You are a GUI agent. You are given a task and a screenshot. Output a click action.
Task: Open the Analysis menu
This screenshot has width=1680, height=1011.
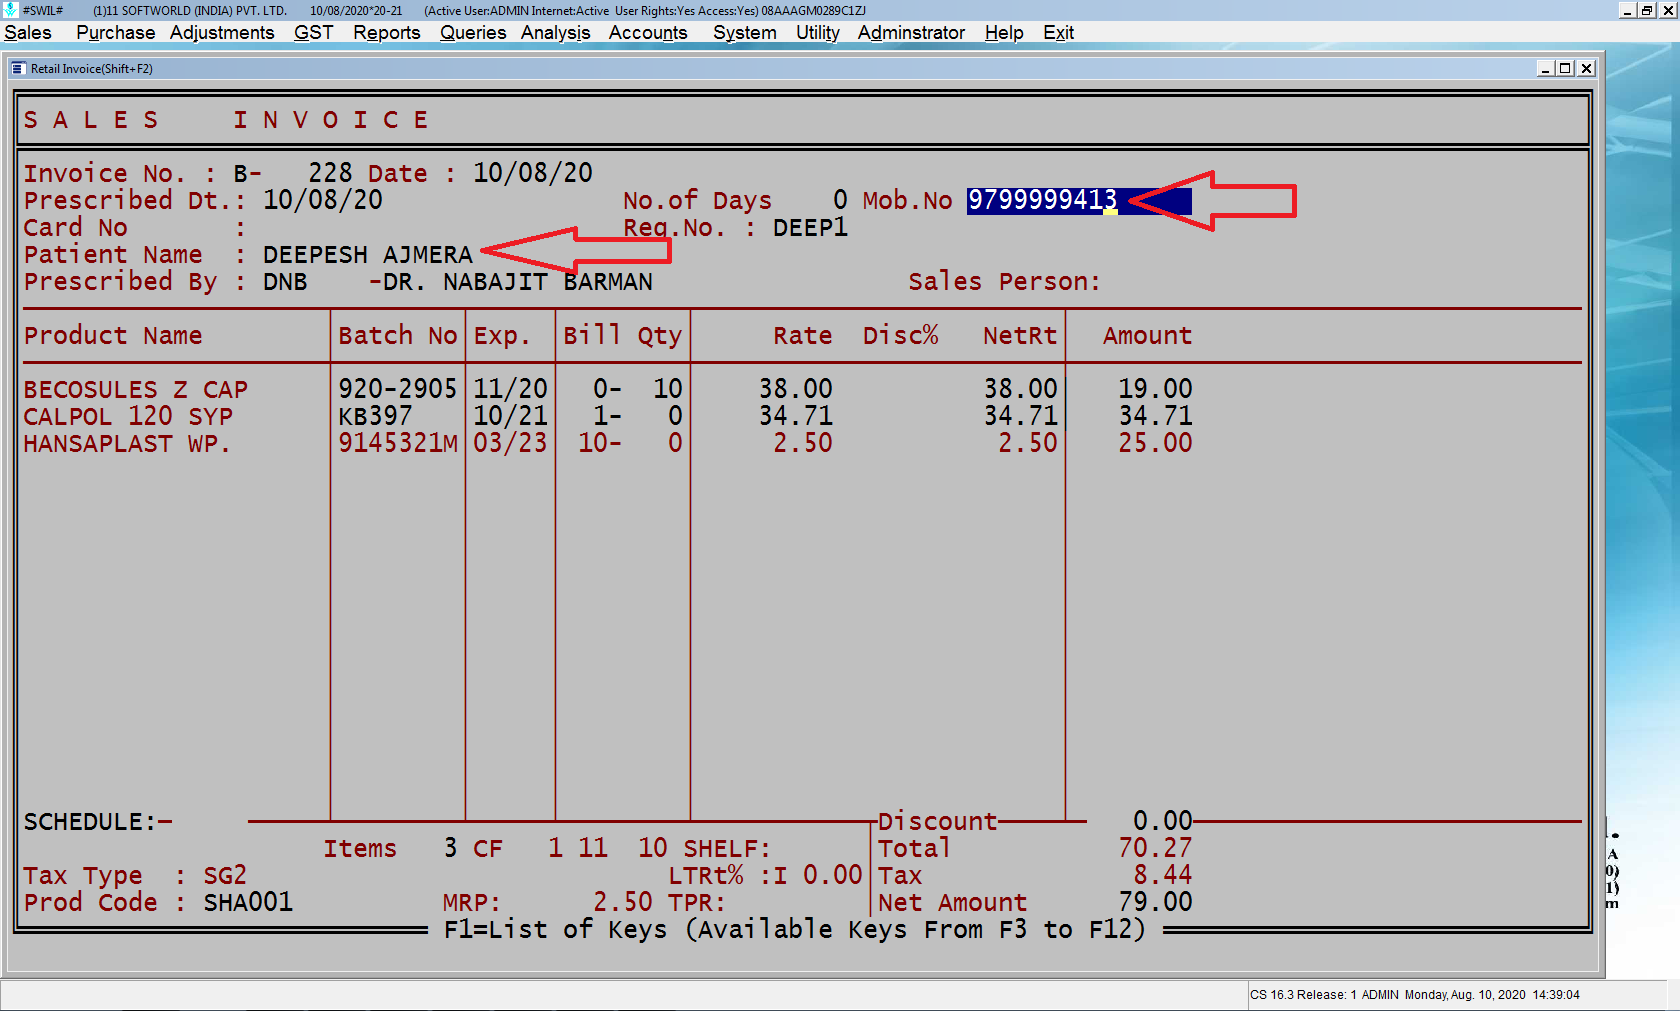pyautogui.click(x=555, y=33)
